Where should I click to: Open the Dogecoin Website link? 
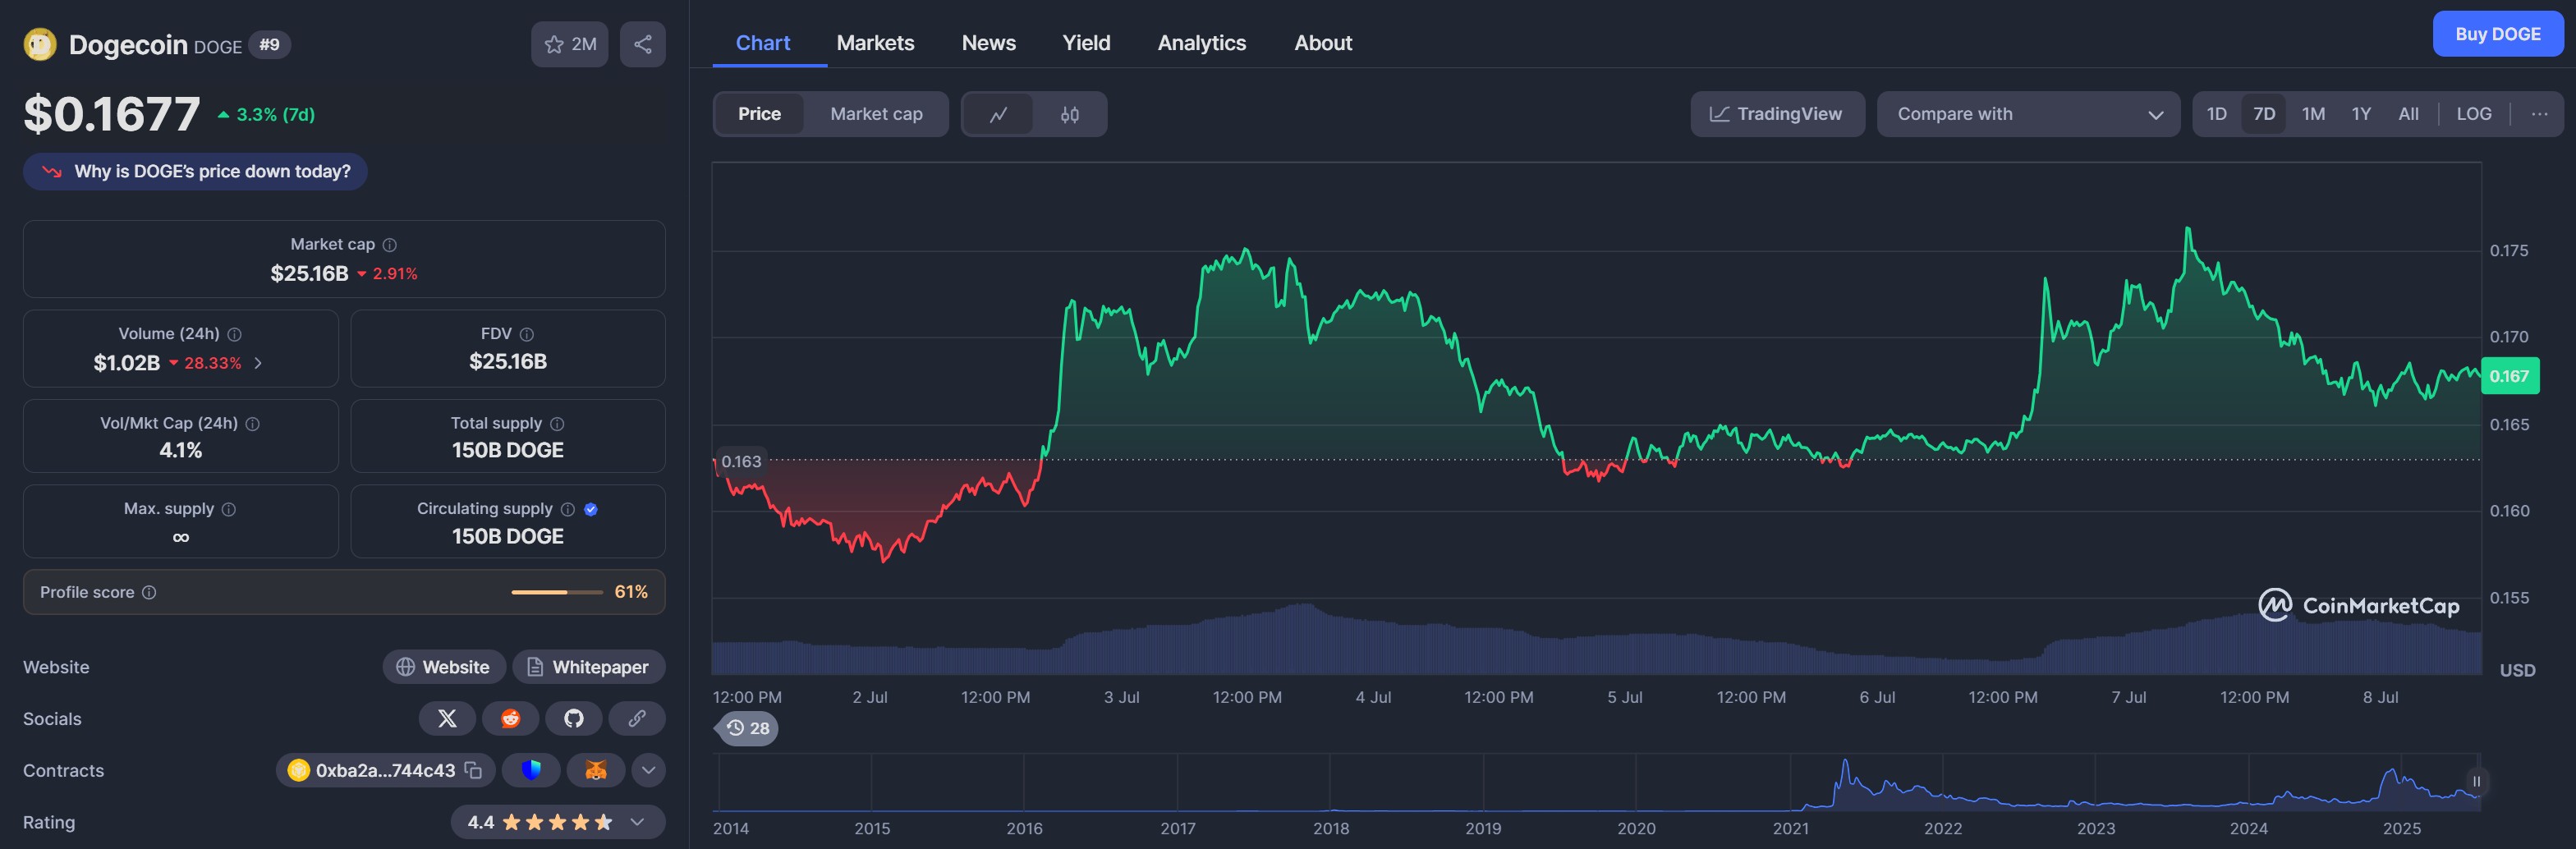pos(444,667)
